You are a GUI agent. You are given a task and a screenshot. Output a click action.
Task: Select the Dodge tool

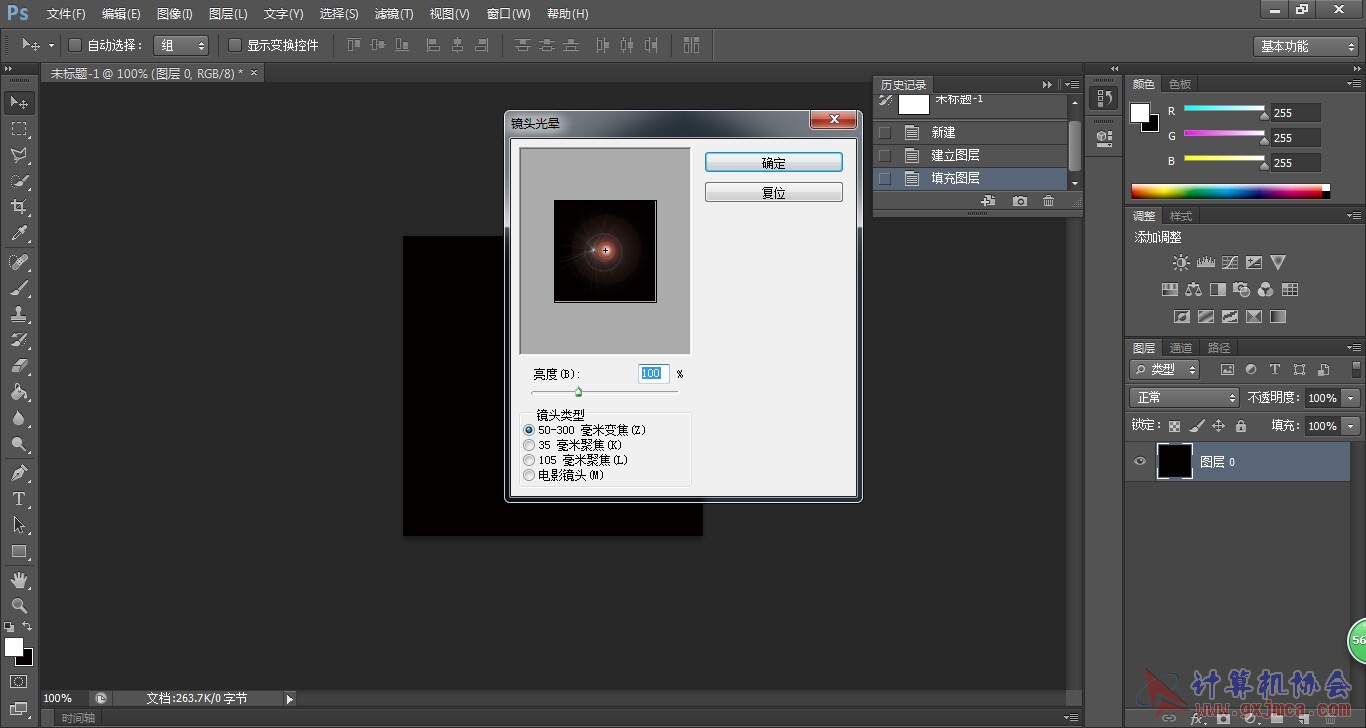tap(19, 444)
